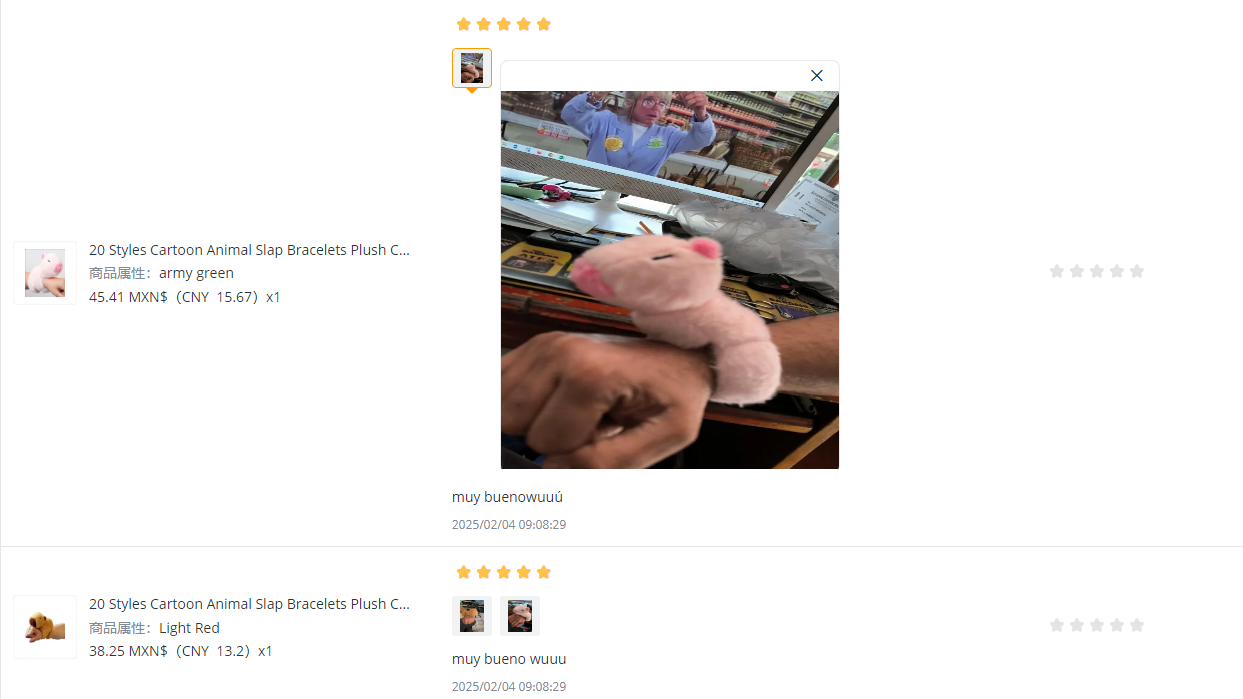Give five gray stars to first review
The width and height of the screenshot is (1243, 699).
(x=1137, y=271)
